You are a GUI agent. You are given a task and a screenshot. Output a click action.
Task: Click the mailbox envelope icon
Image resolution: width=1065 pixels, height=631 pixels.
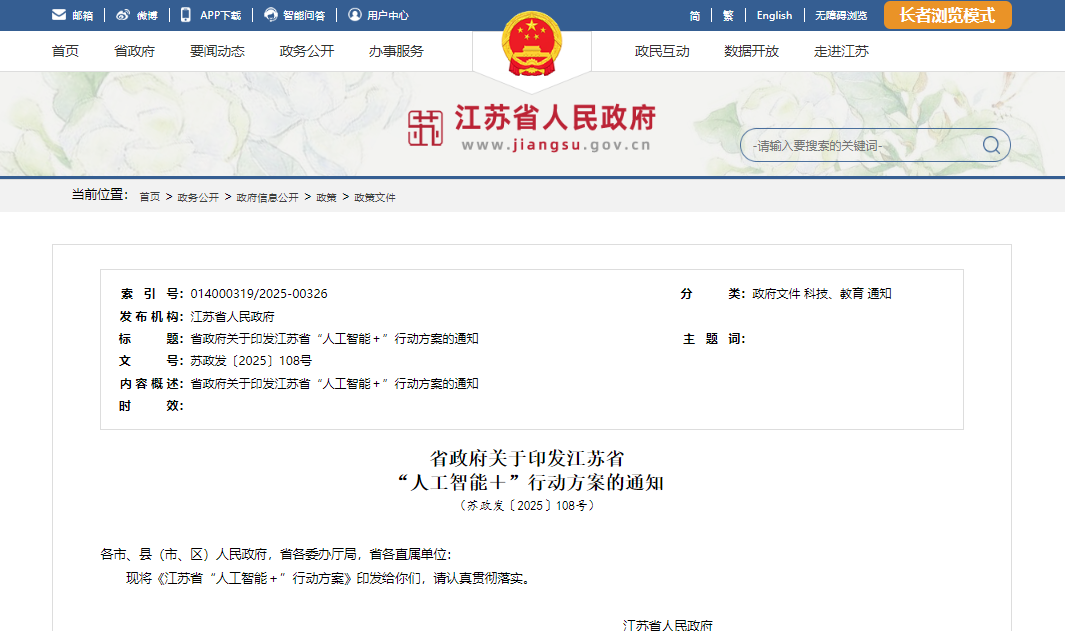point(59,15)
